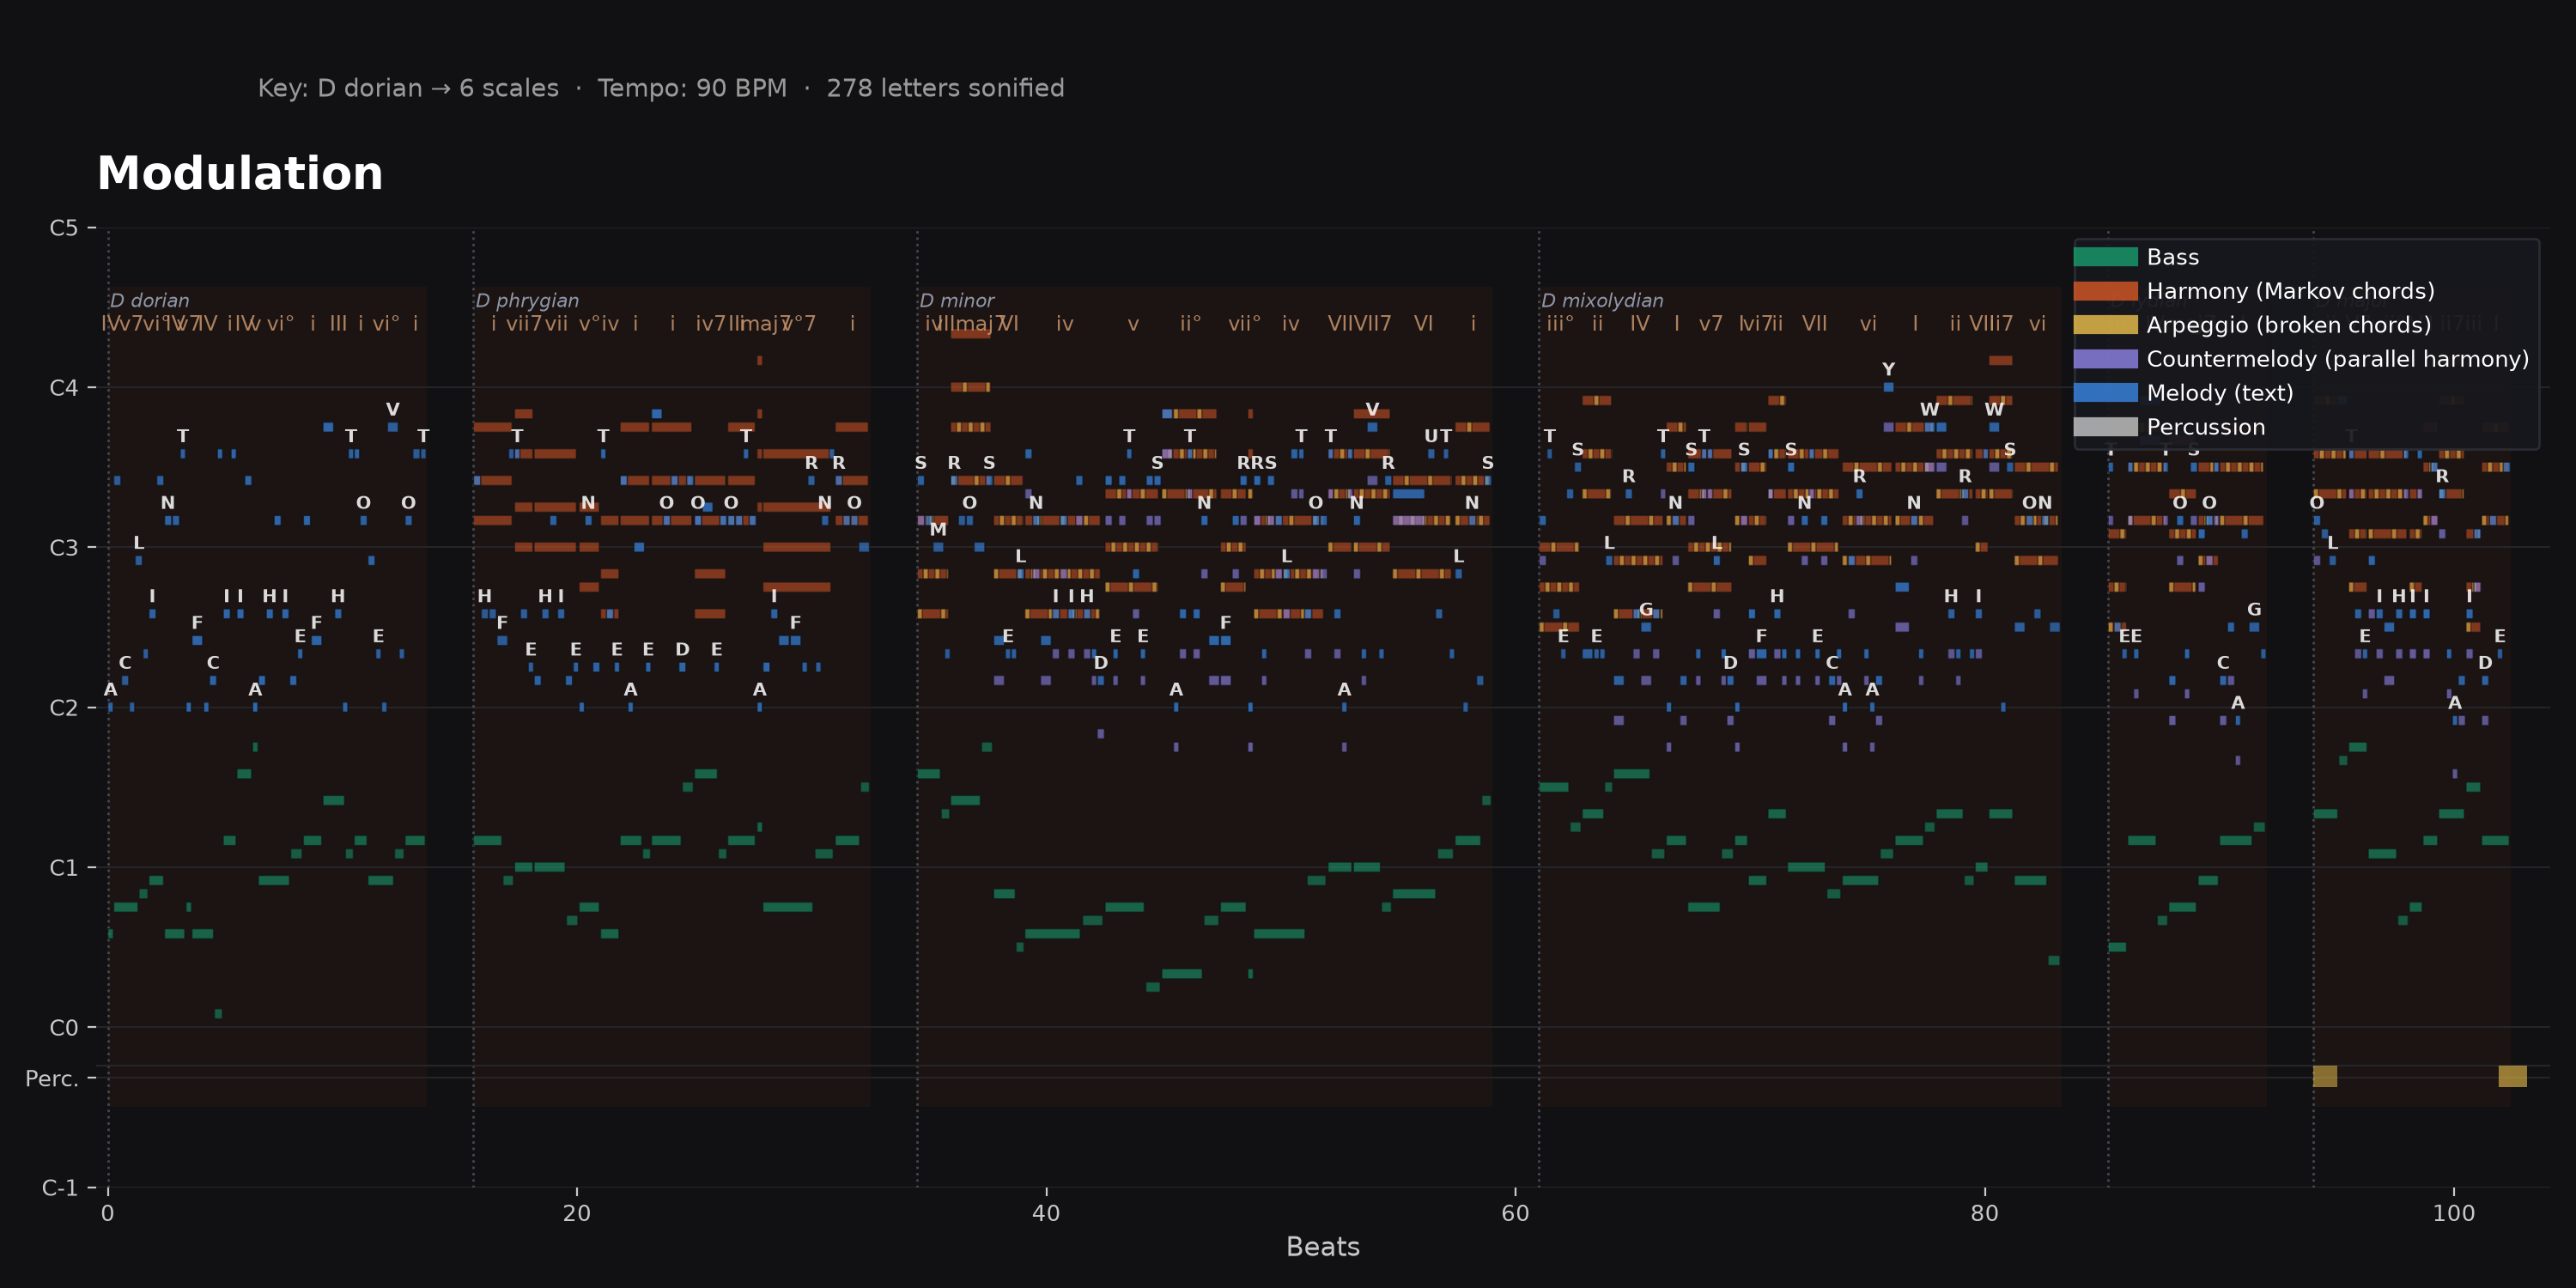Click the C1 pitch axis label
This screenshot has height=1288, width=2576.
tap(64, 868)
